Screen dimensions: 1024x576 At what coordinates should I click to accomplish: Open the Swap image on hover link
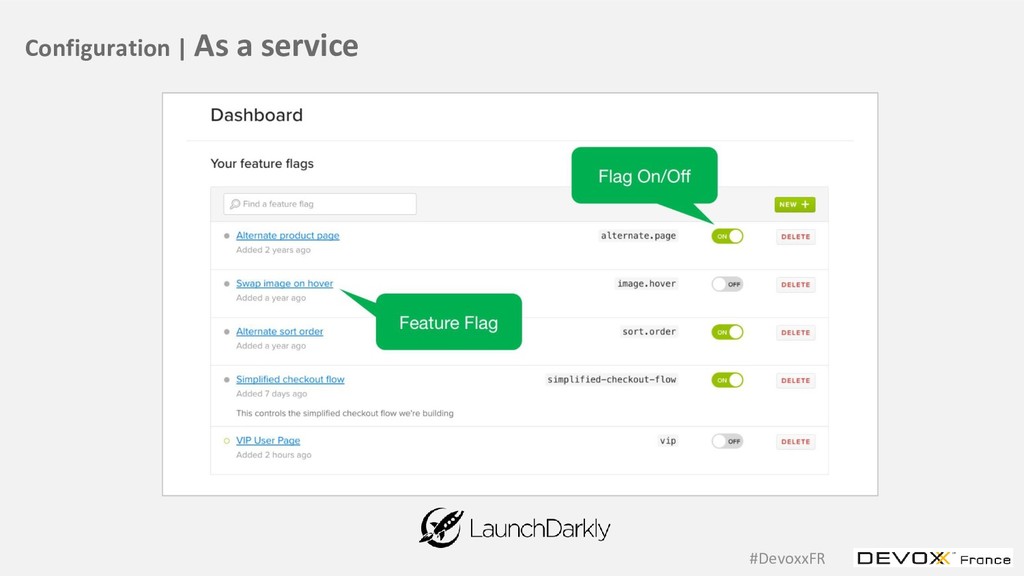pyautogui.click(x=284, y=283)
